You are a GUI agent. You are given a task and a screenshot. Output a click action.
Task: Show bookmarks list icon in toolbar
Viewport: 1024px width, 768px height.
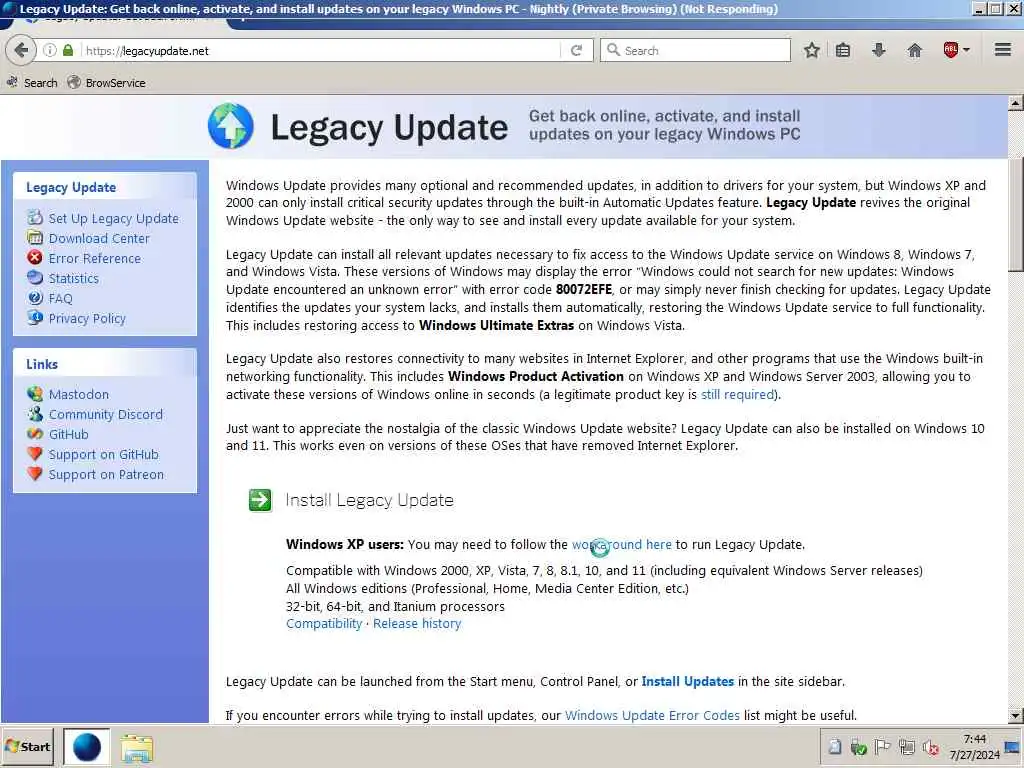pyautogui.click(x=843, y=50)
